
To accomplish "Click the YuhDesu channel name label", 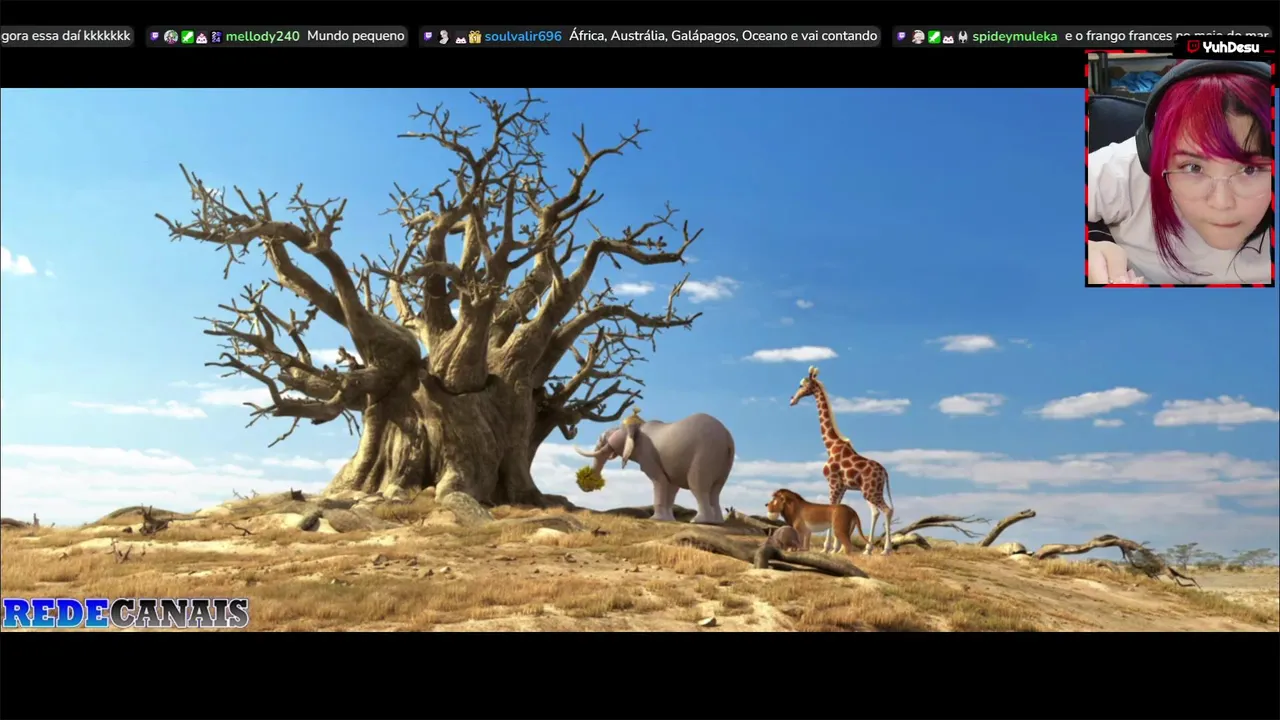I will 1231,47.
